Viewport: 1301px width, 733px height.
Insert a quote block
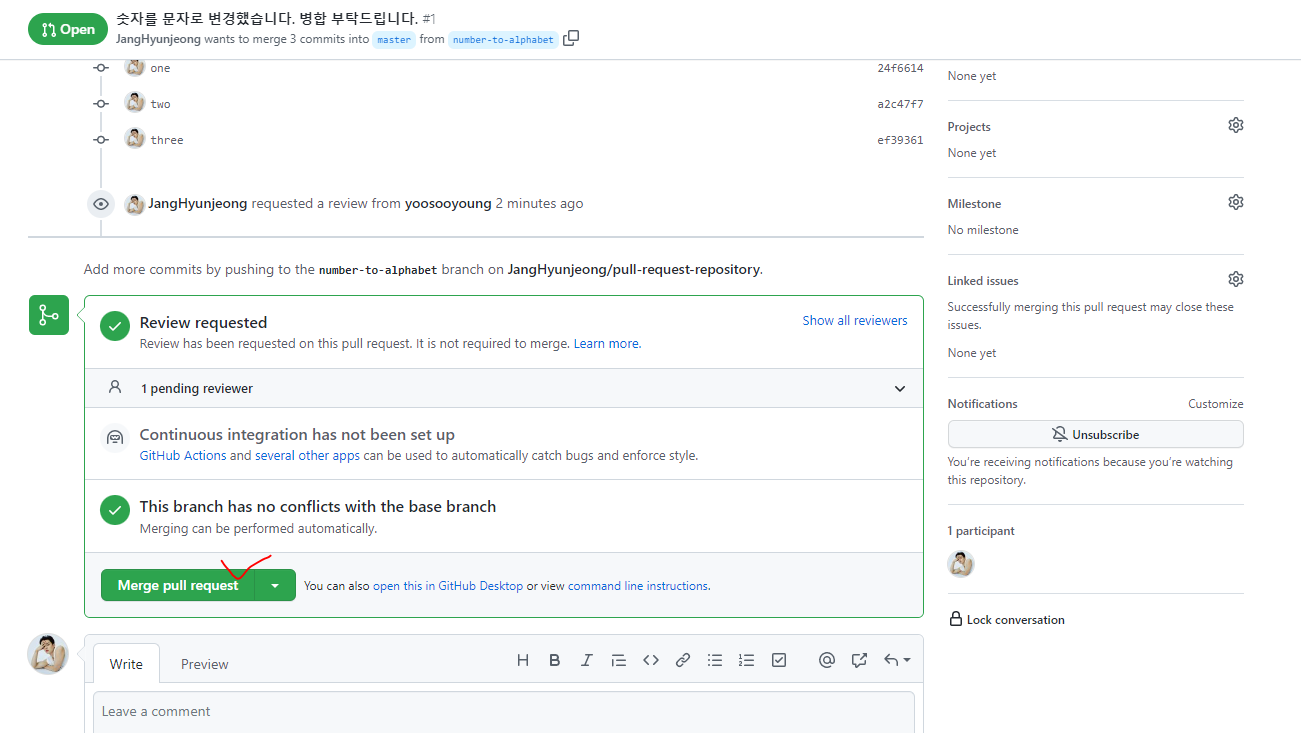pyautogui.click(x=619, y=660)
